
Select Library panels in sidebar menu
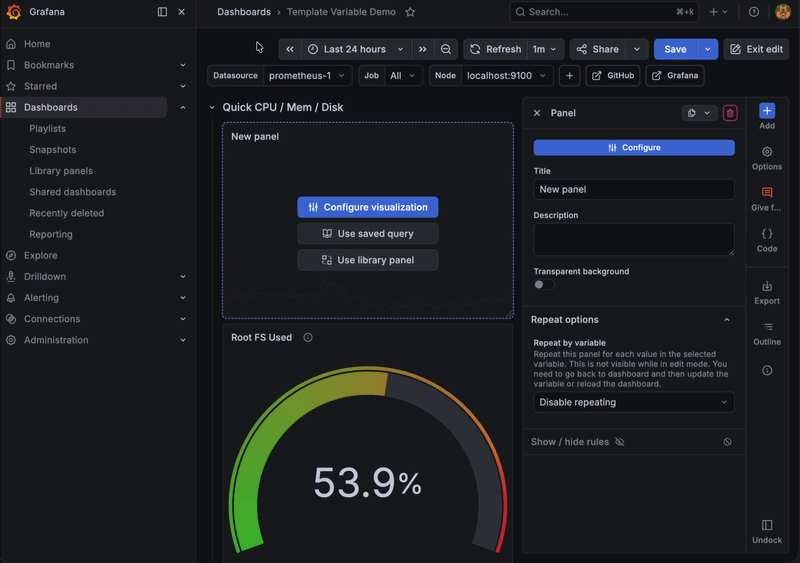tap(61, 171)
